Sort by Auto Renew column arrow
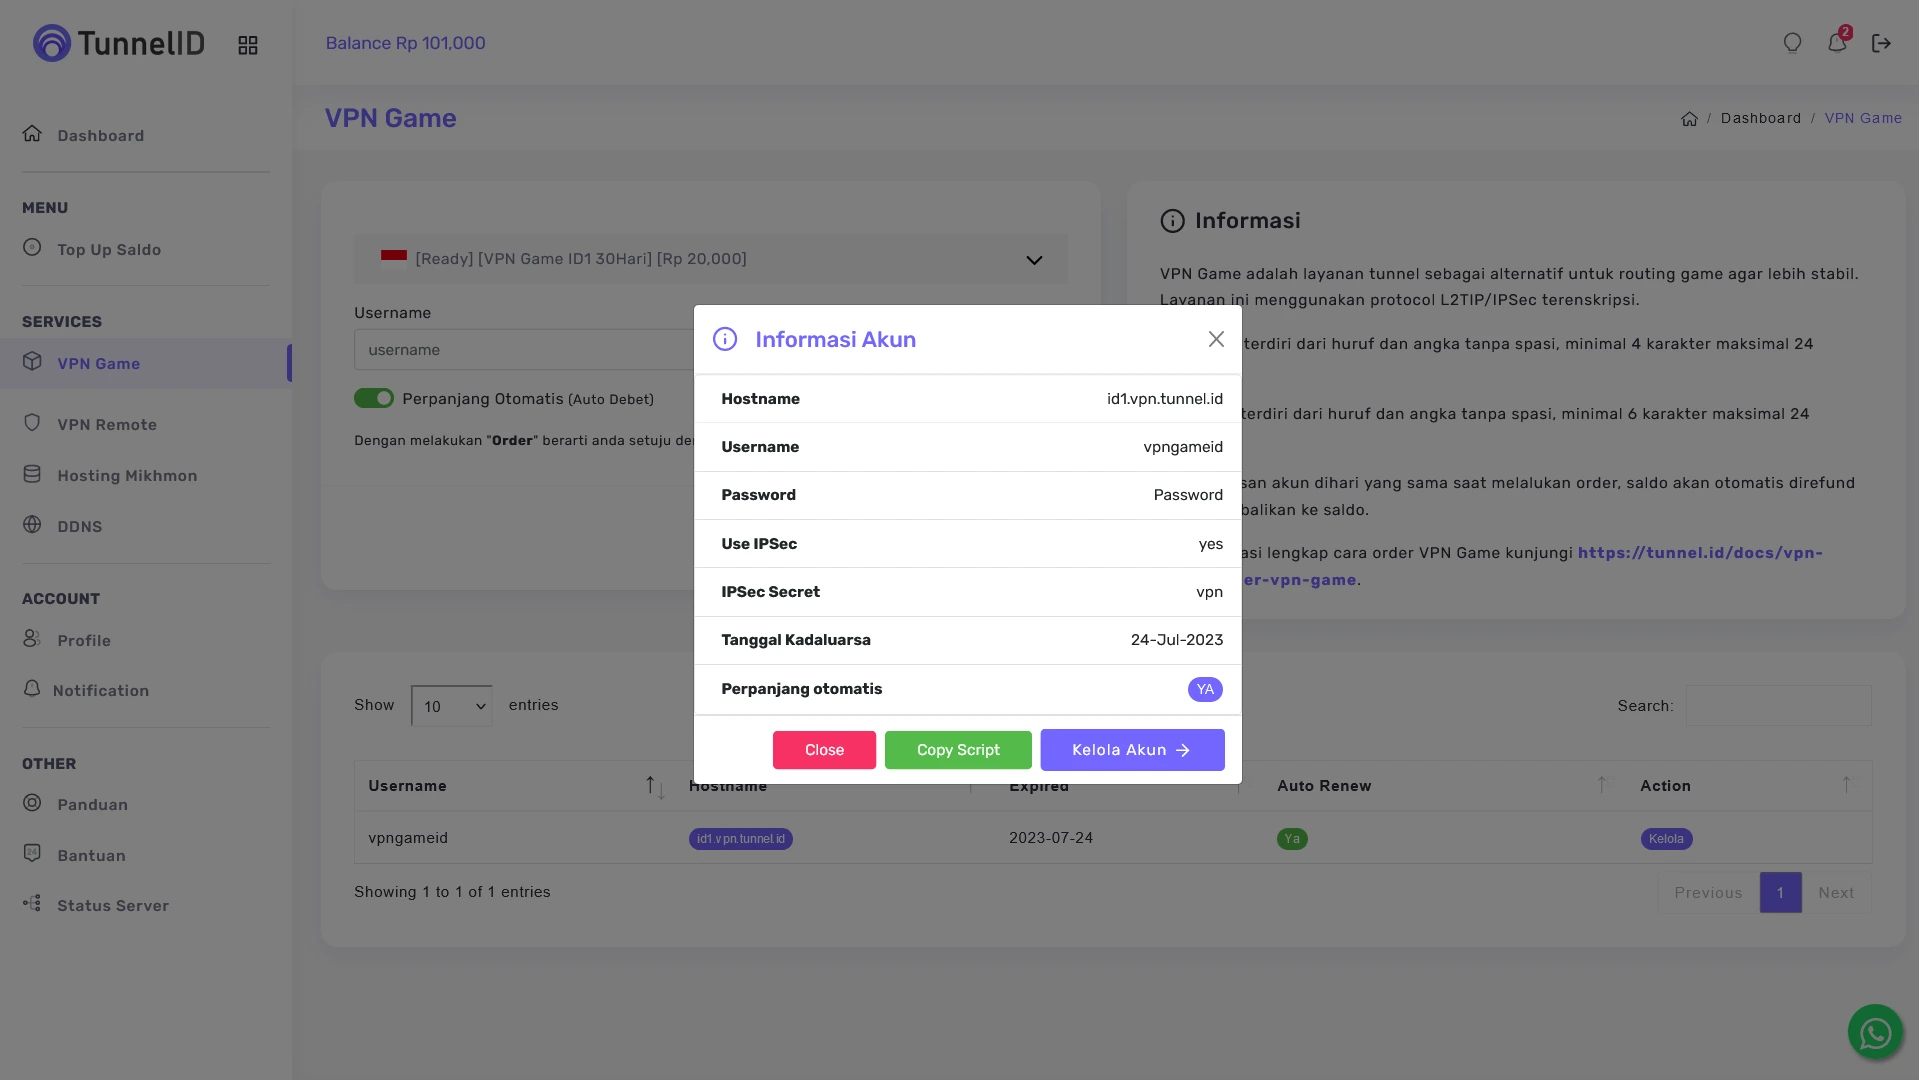 pos(1601,785)
